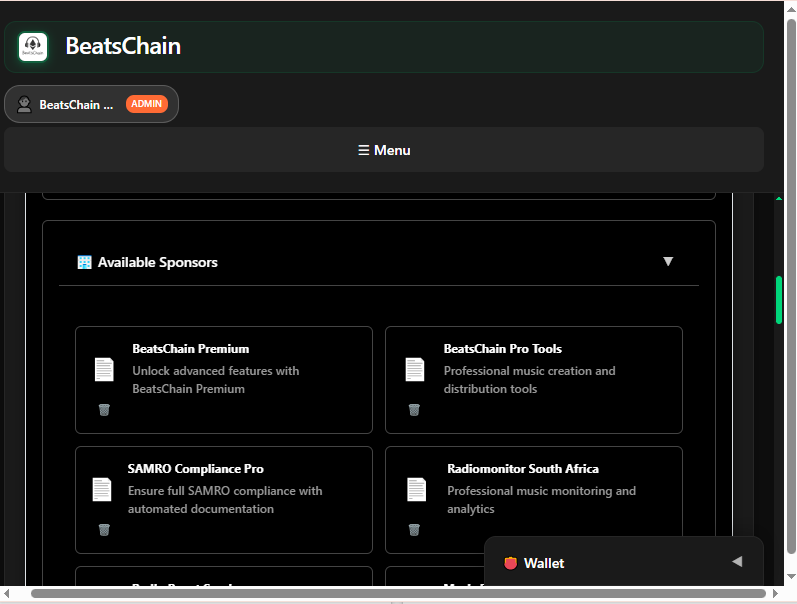Delete BeatsChain Premium sponsor via trash icon
This screenshot has width=797, height=604.
pos(104,410)
